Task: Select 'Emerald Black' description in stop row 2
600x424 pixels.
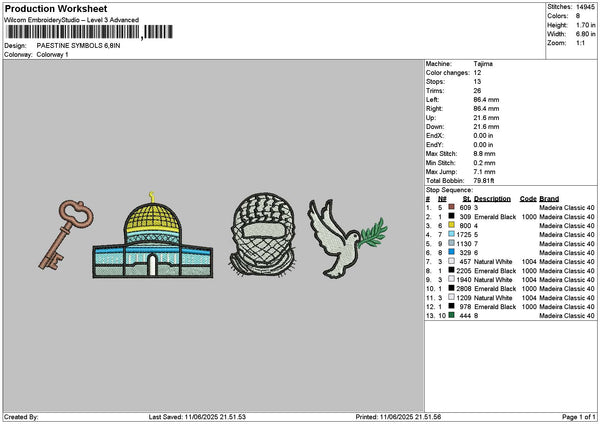Action: point(495,217)
